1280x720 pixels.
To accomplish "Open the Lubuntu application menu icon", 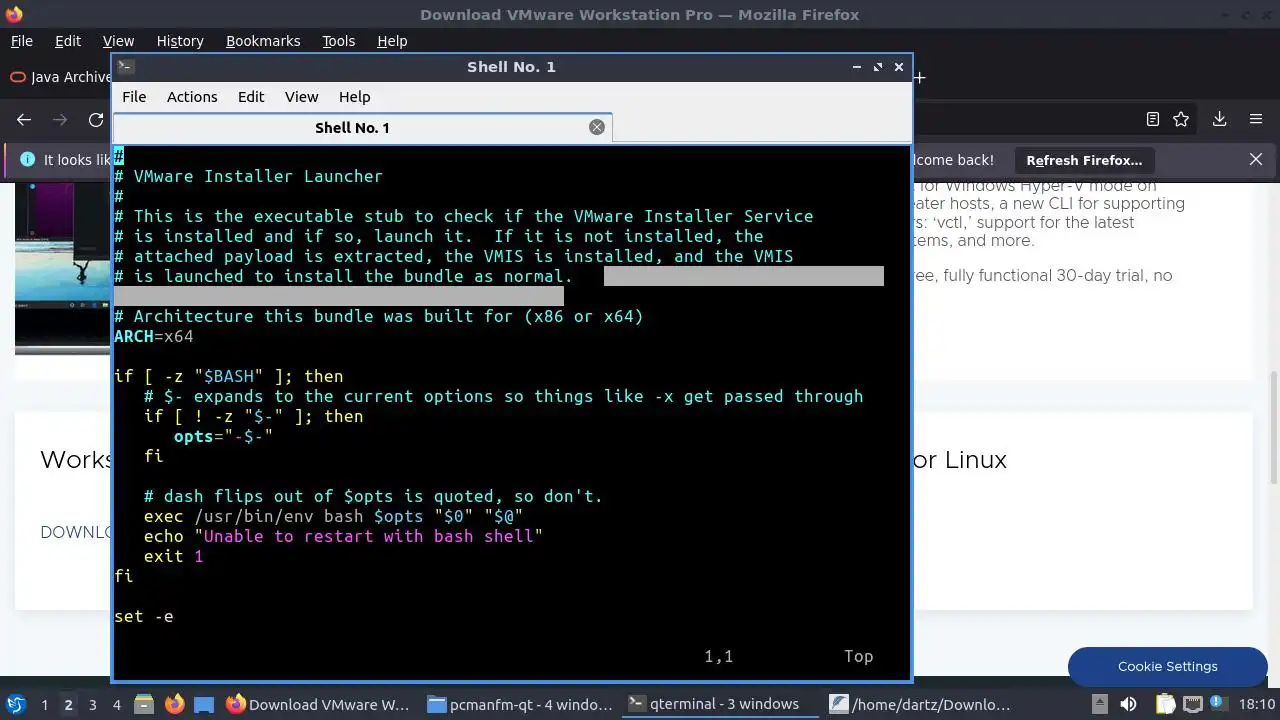I will point(16,704).
